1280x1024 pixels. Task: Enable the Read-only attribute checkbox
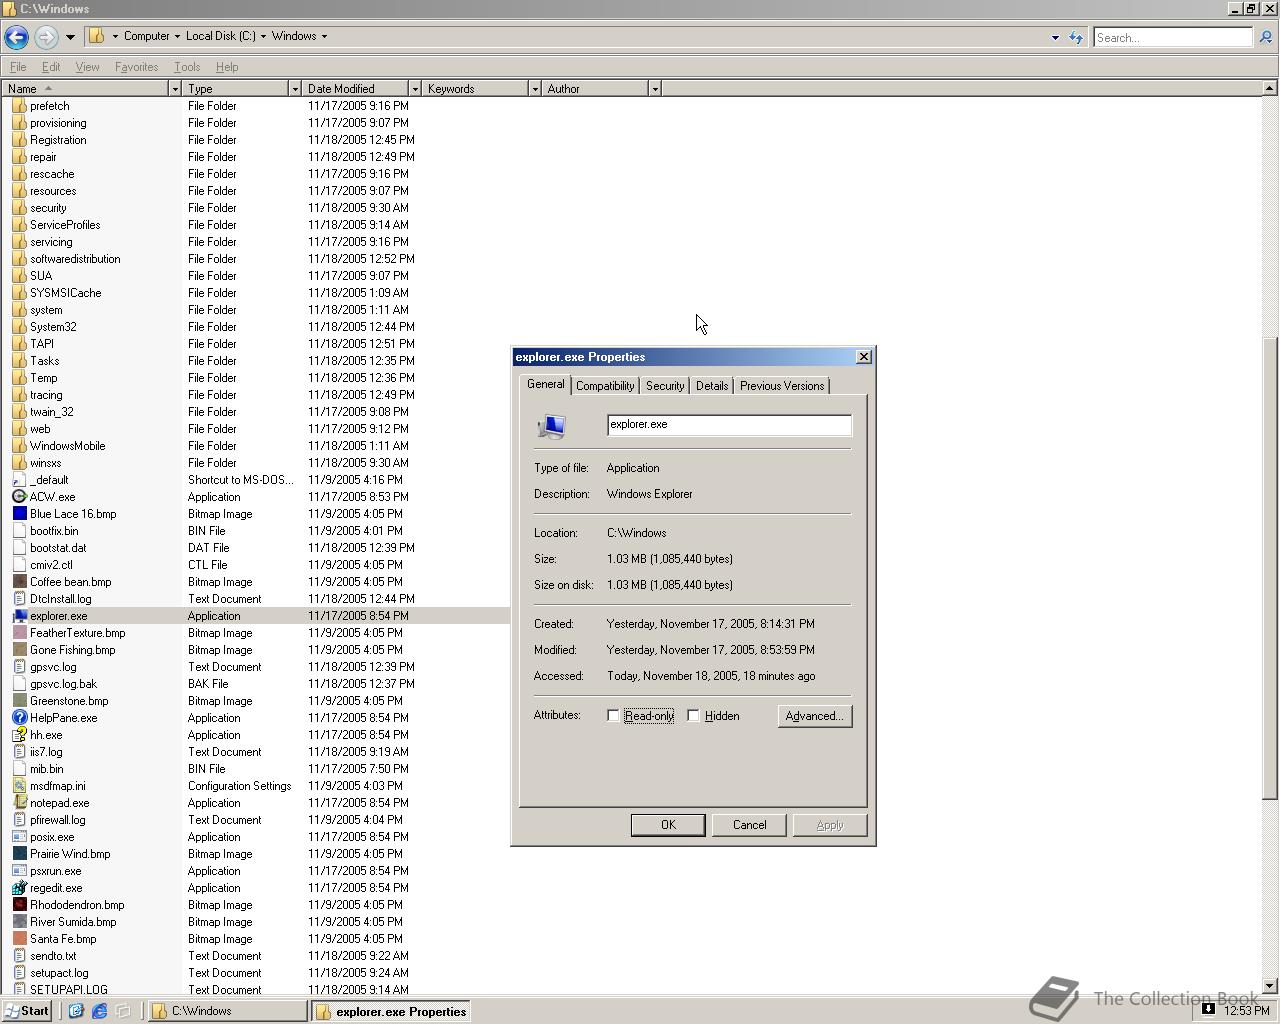click(613, 716)
